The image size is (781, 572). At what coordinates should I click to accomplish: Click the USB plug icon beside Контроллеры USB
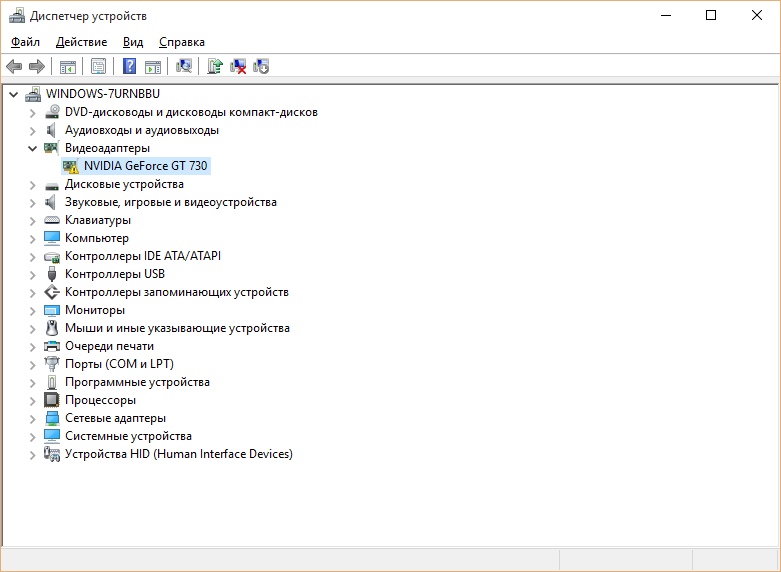[52, 274]
